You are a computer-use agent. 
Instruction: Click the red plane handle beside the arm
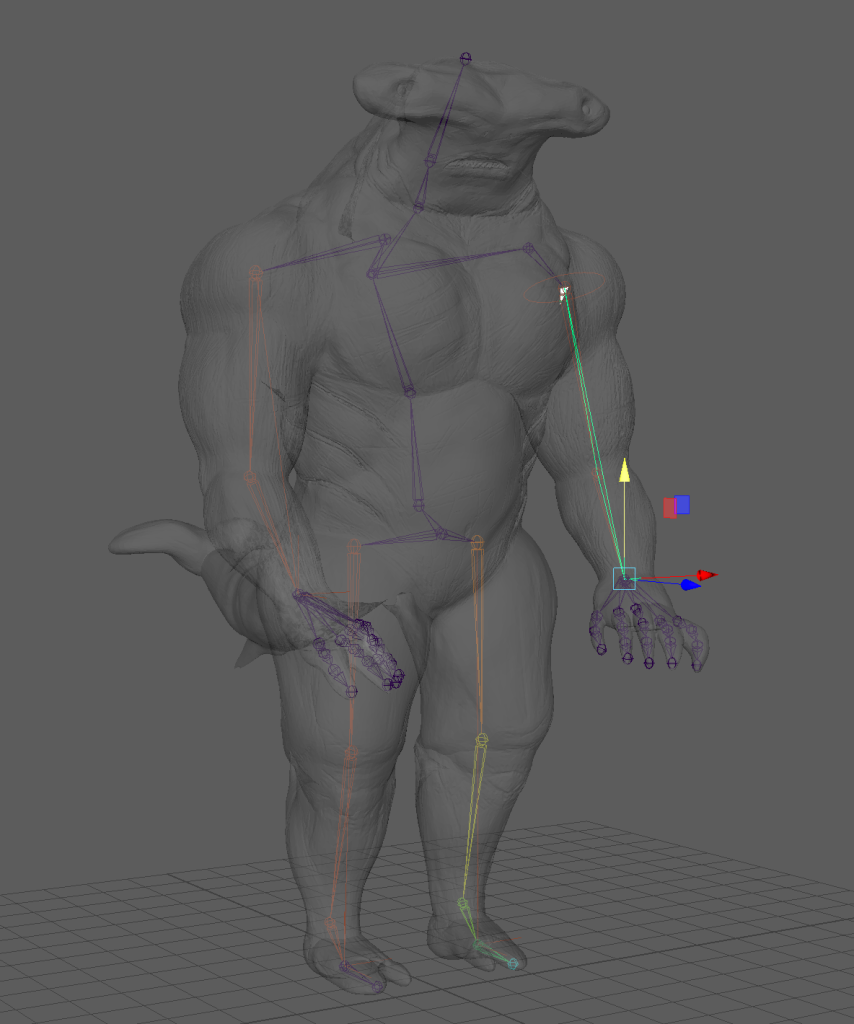669,508
